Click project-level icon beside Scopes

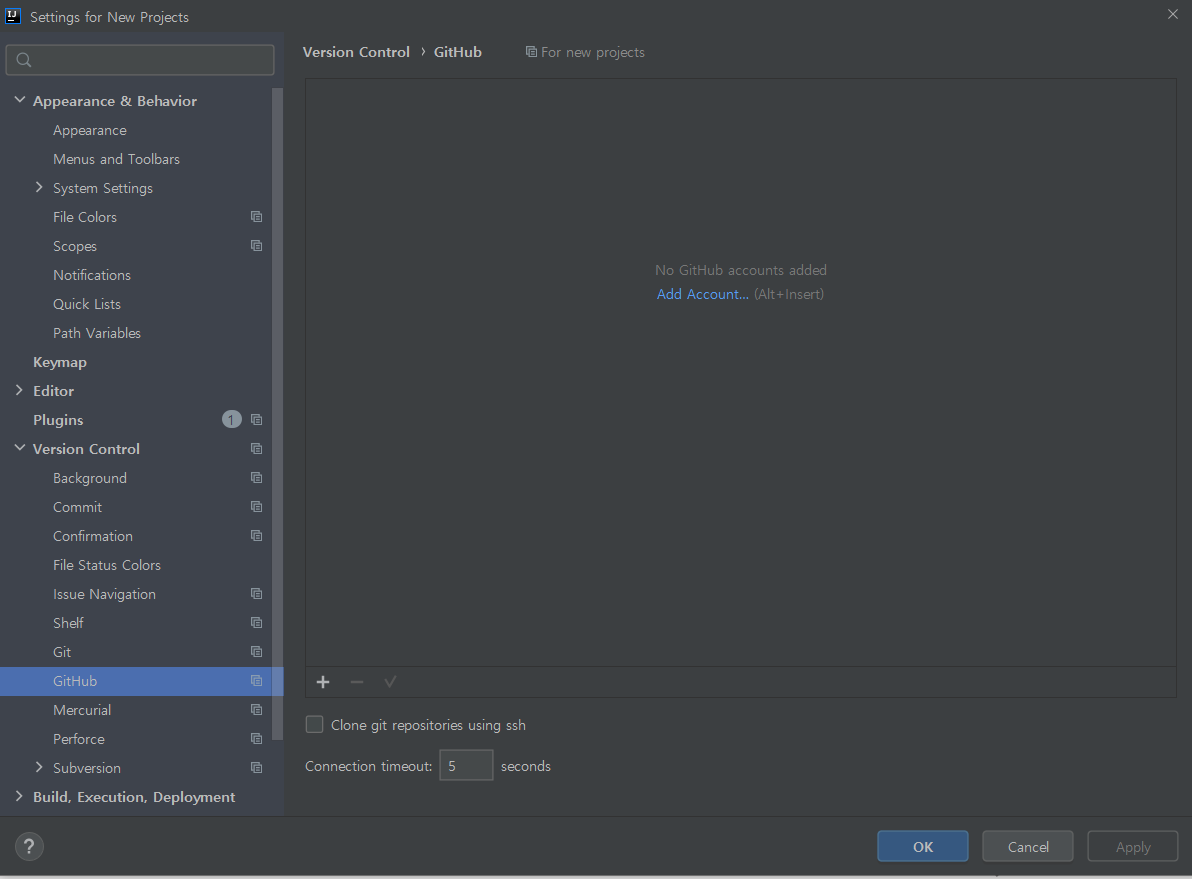click(256, 246)
